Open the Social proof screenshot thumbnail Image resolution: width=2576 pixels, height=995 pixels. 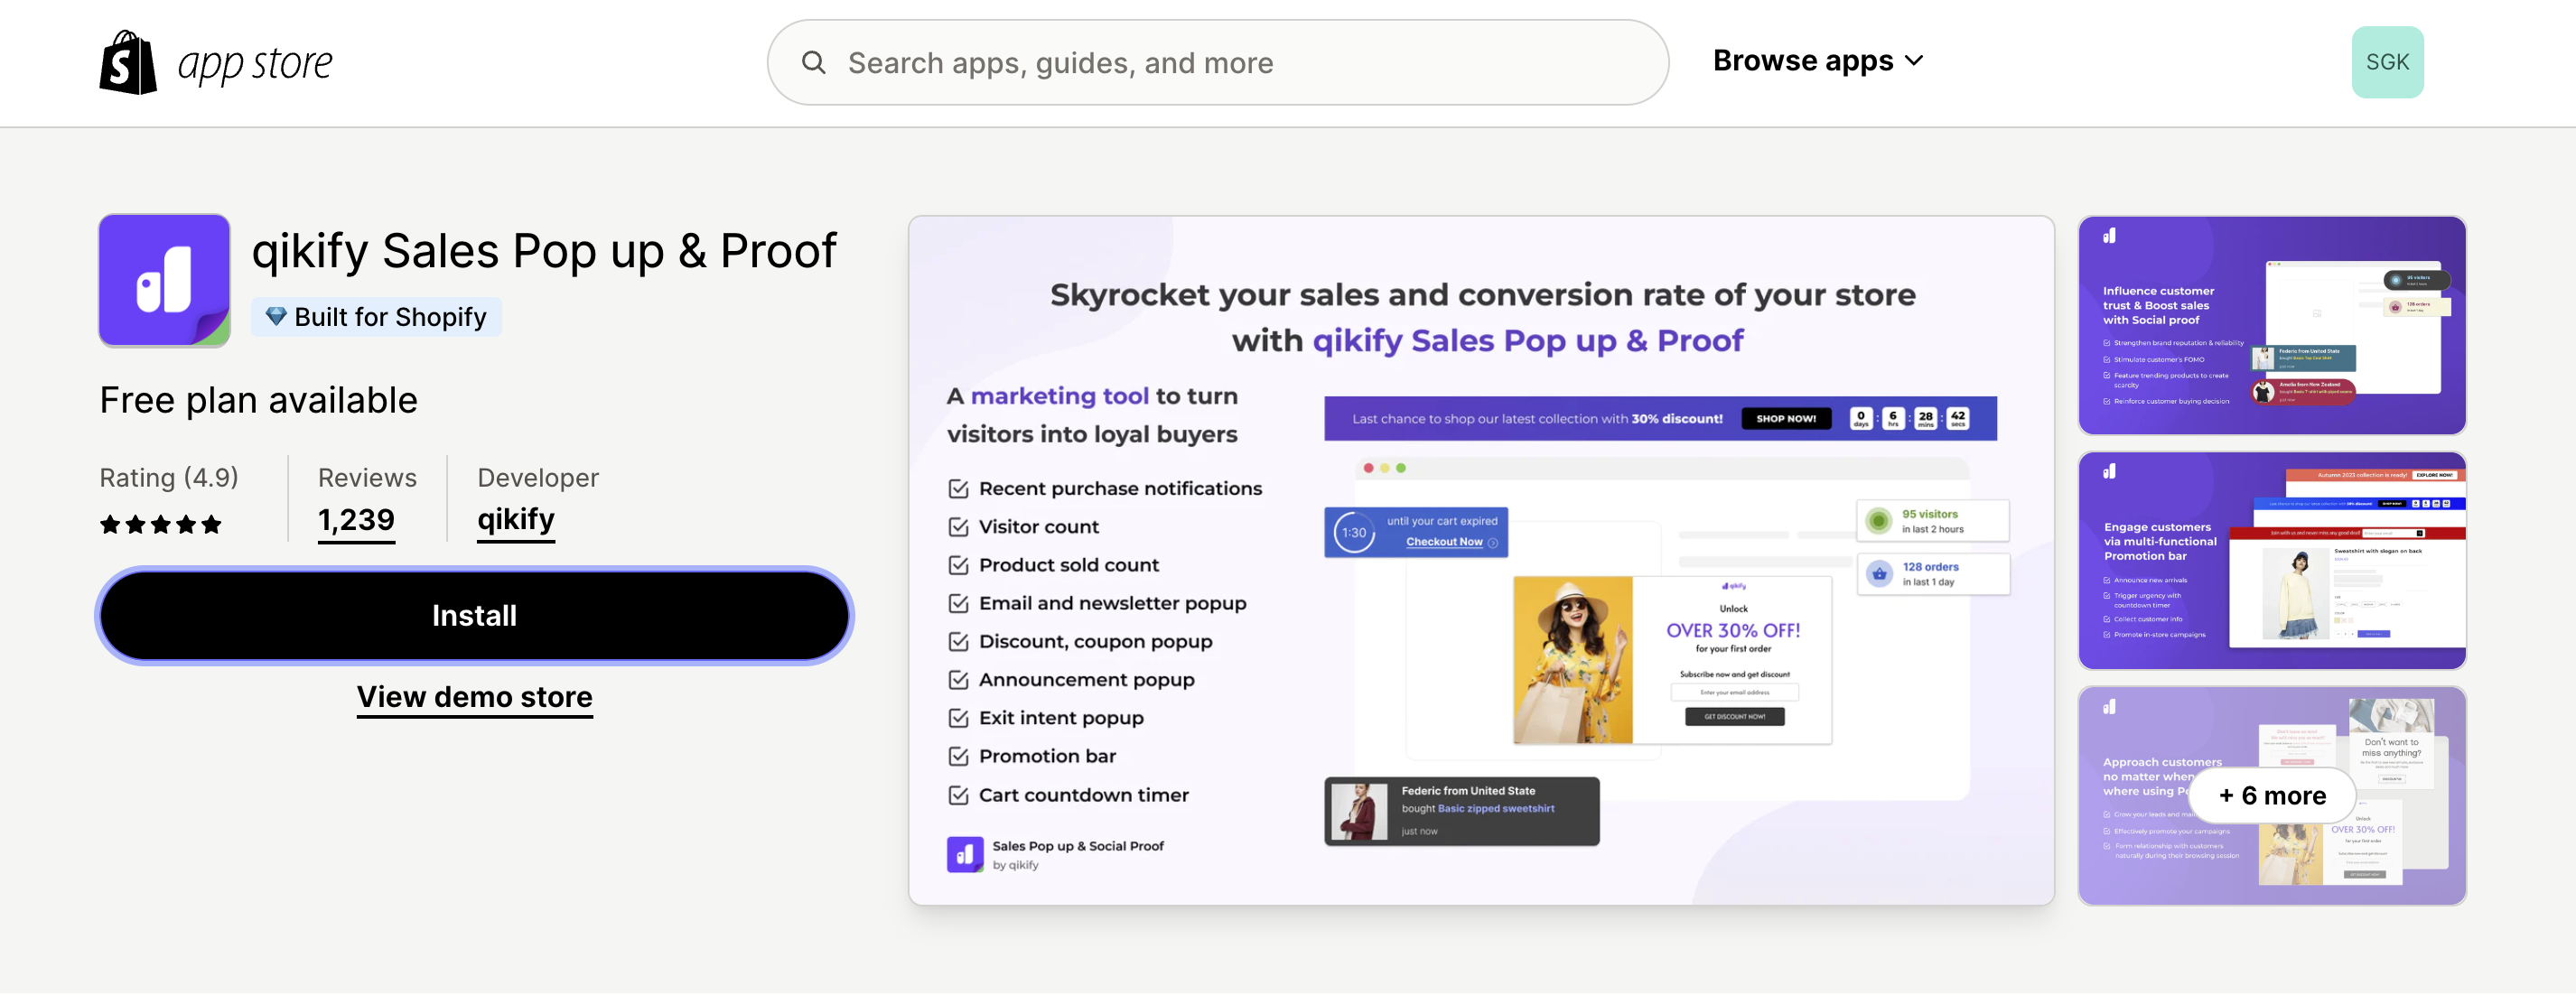click(2271, 325)
